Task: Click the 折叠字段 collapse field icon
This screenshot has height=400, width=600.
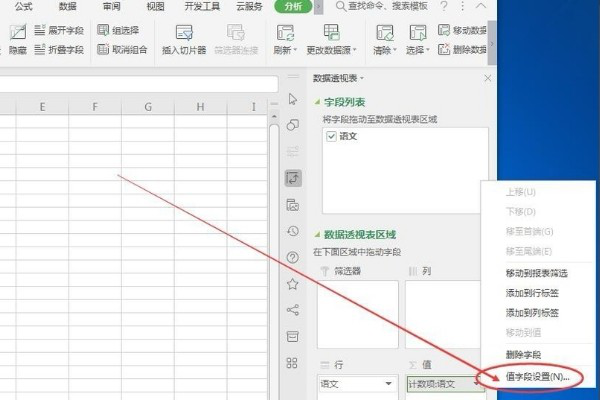Action: point(40,49)
